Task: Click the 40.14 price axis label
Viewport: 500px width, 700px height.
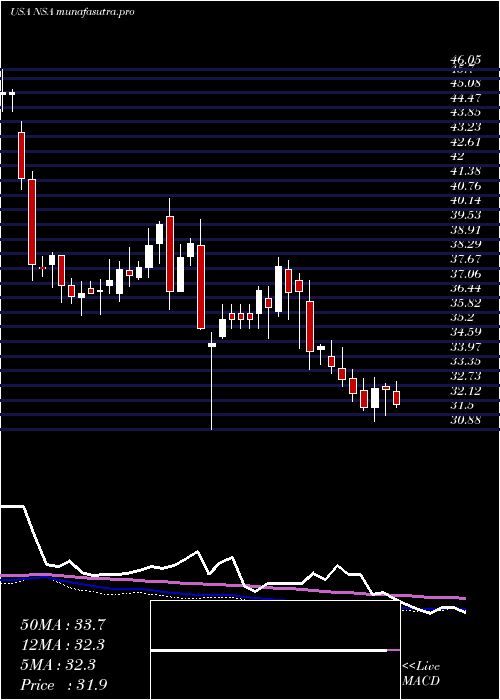Action: [465, 200]
